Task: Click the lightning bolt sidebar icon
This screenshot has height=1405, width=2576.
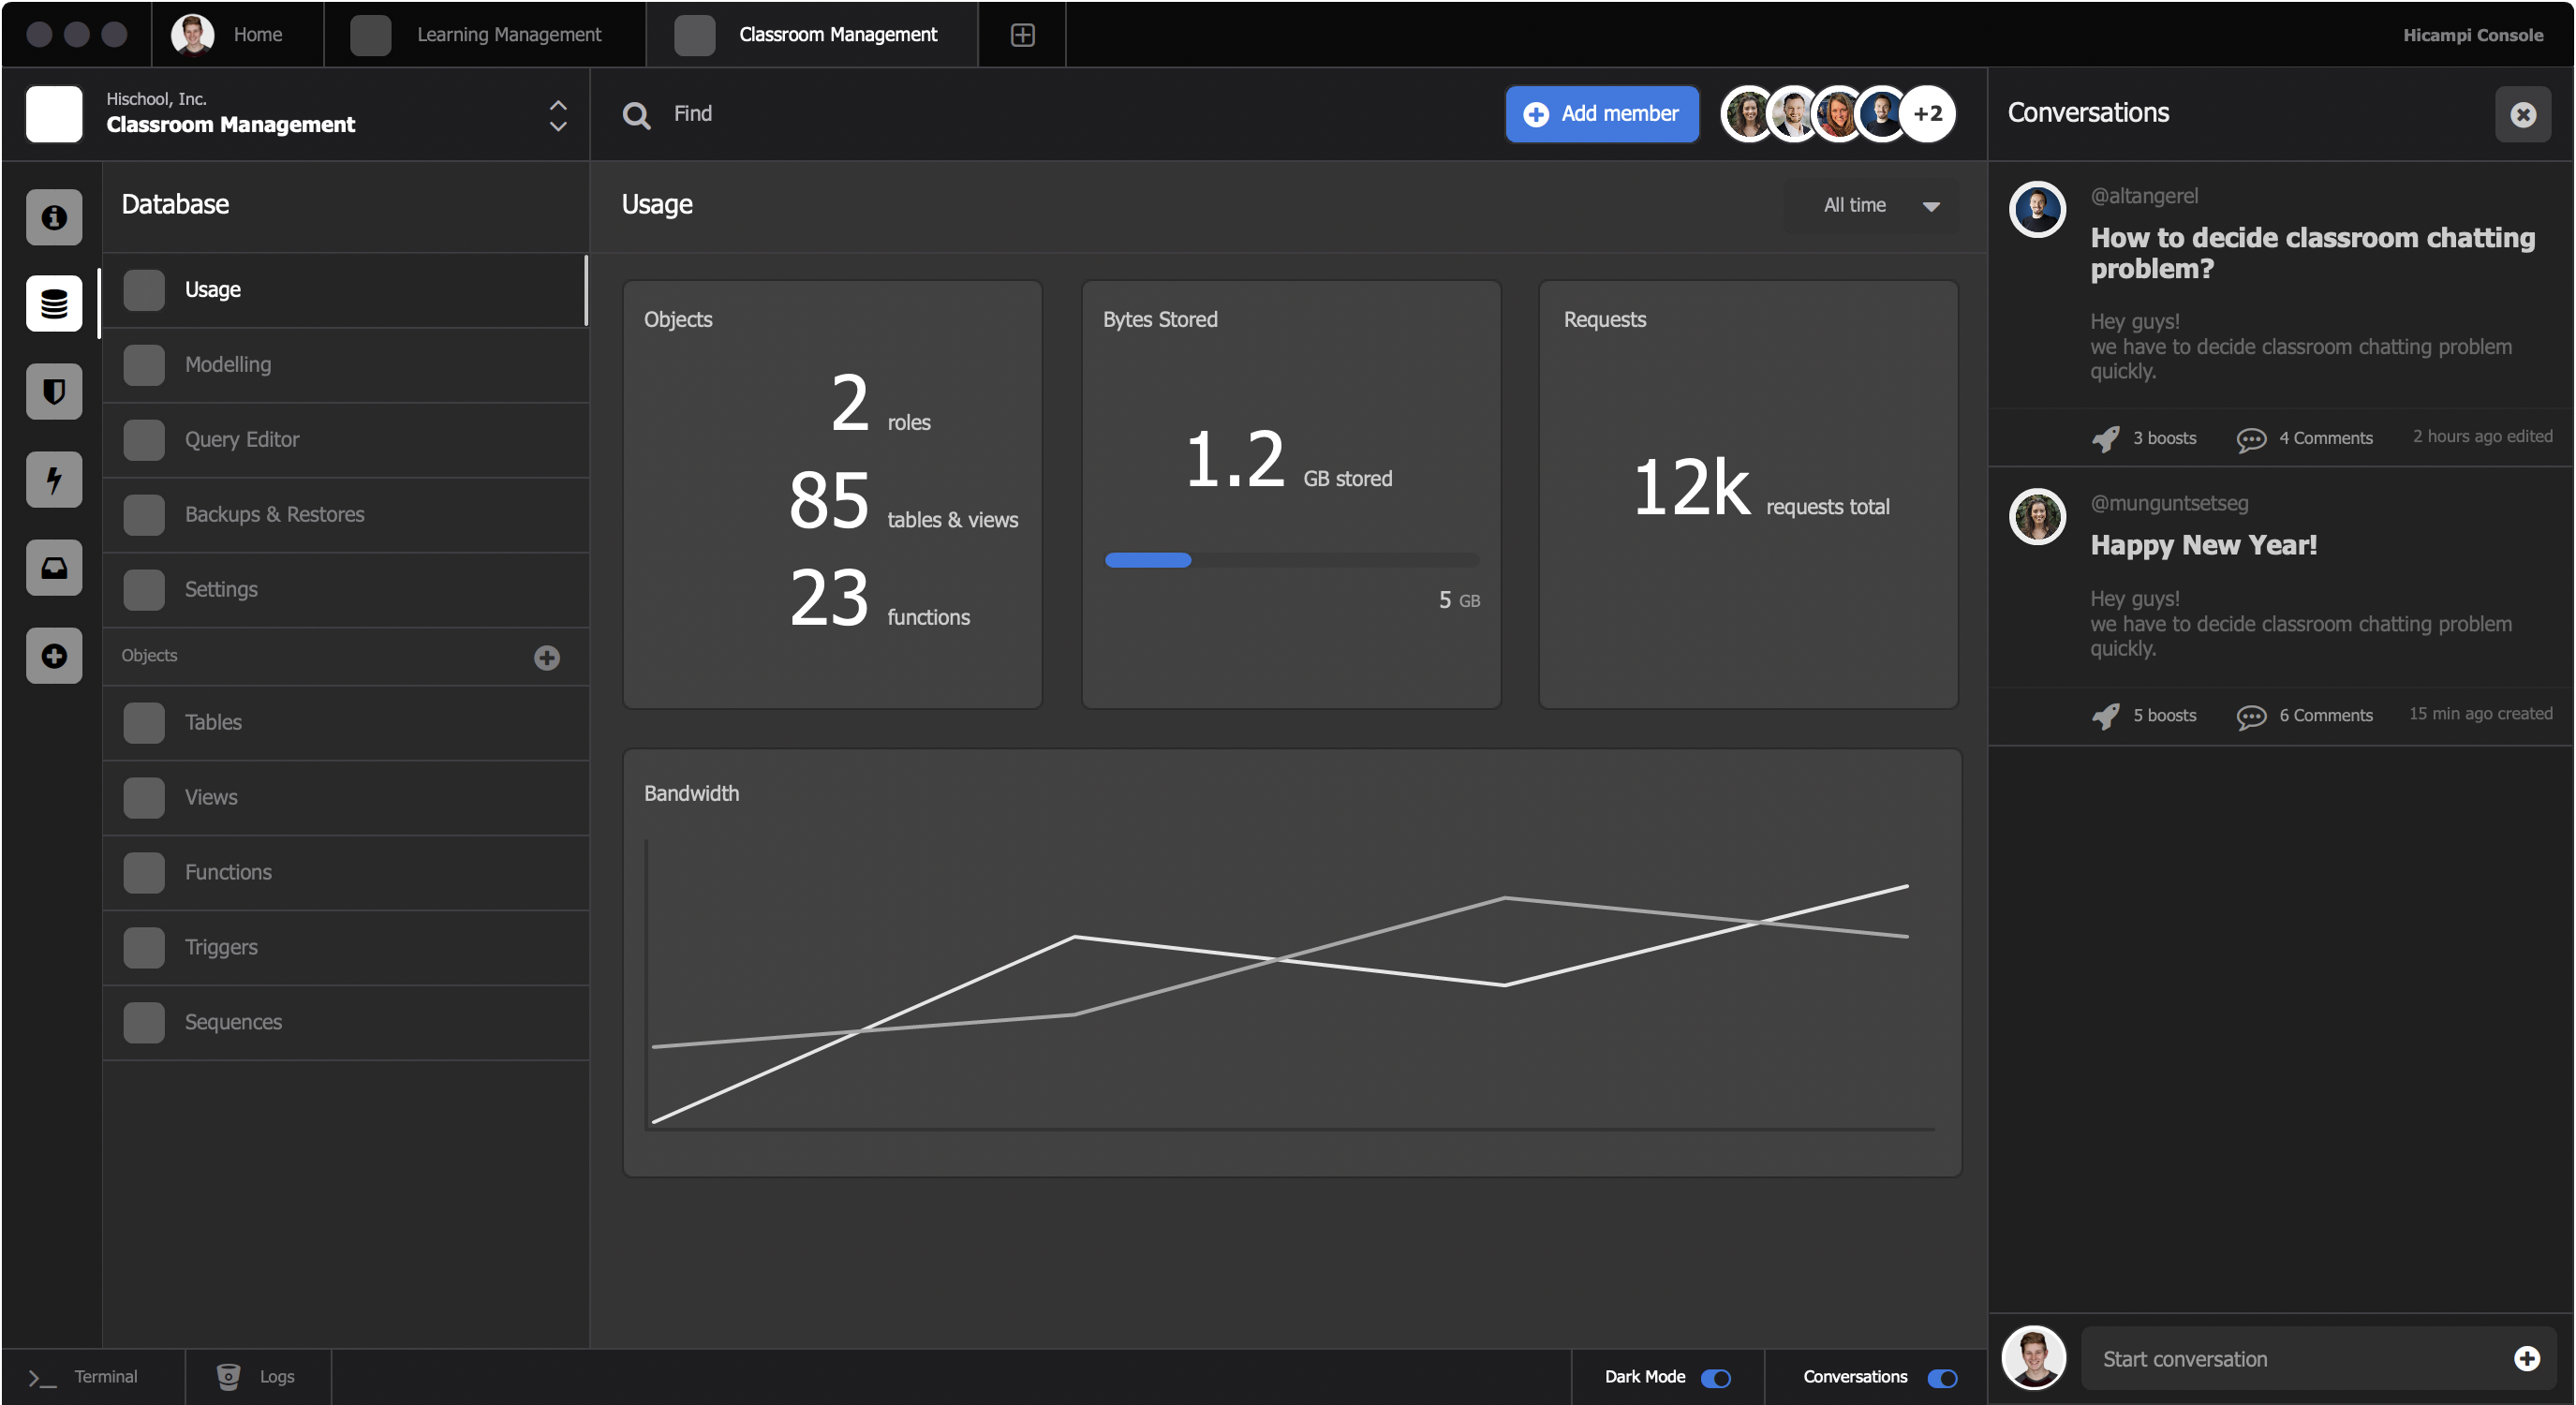Action: pos(54,479)
